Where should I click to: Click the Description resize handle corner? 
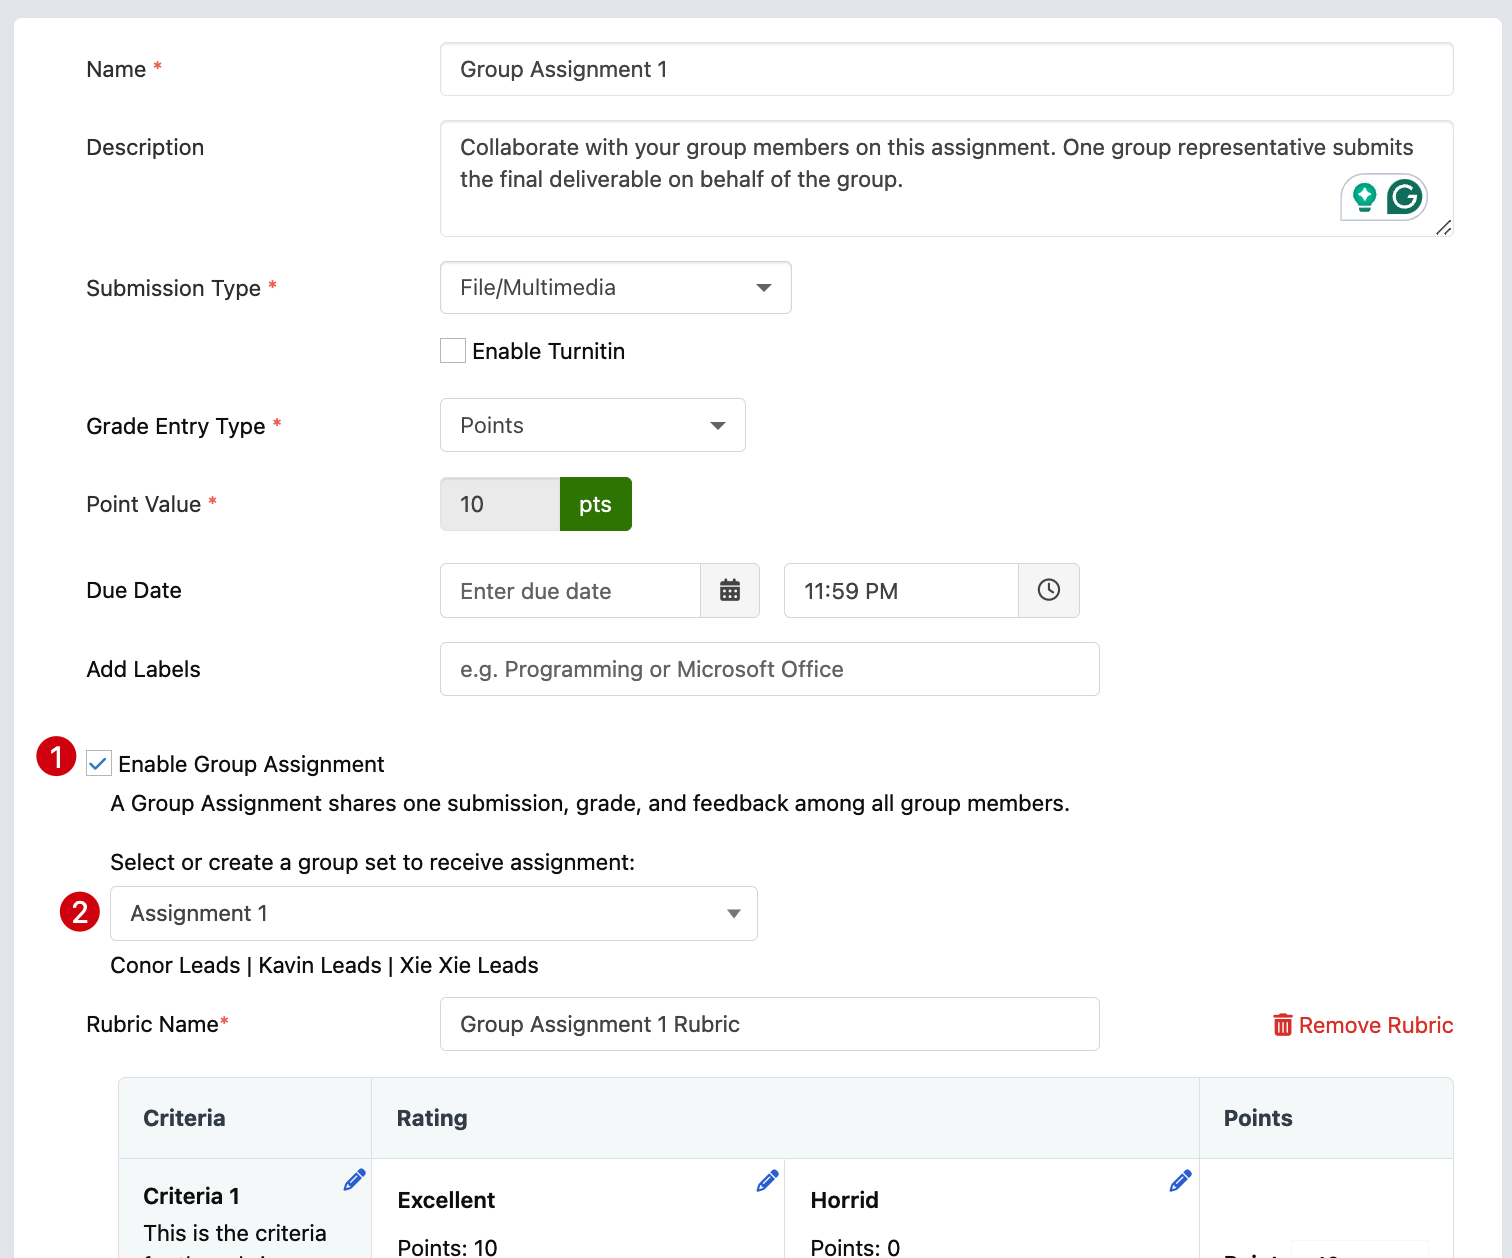(x=1443, y=228)
